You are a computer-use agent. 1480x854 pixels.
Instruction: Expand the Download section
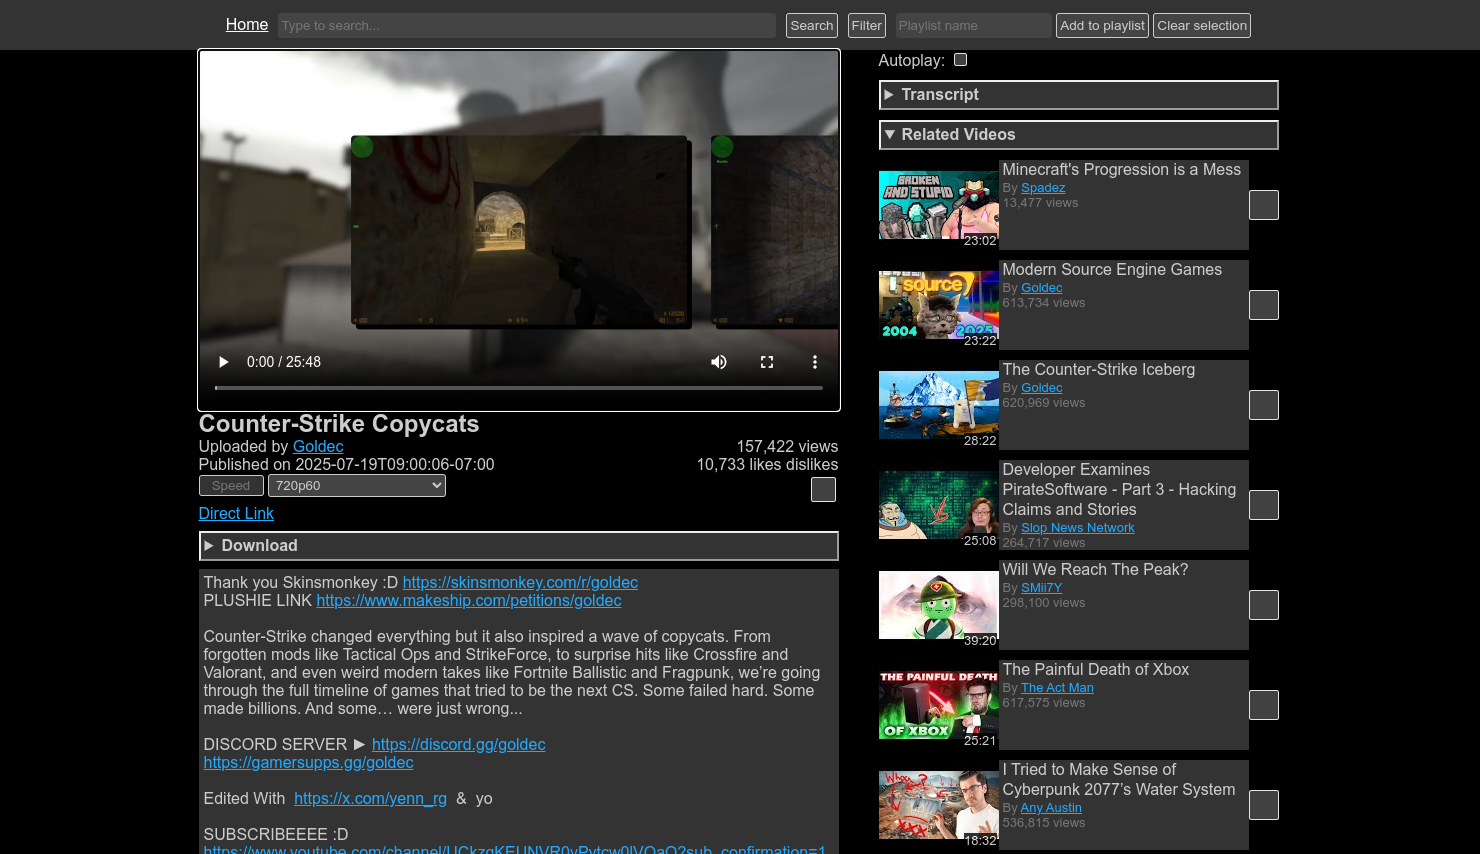tap(518, 546)
